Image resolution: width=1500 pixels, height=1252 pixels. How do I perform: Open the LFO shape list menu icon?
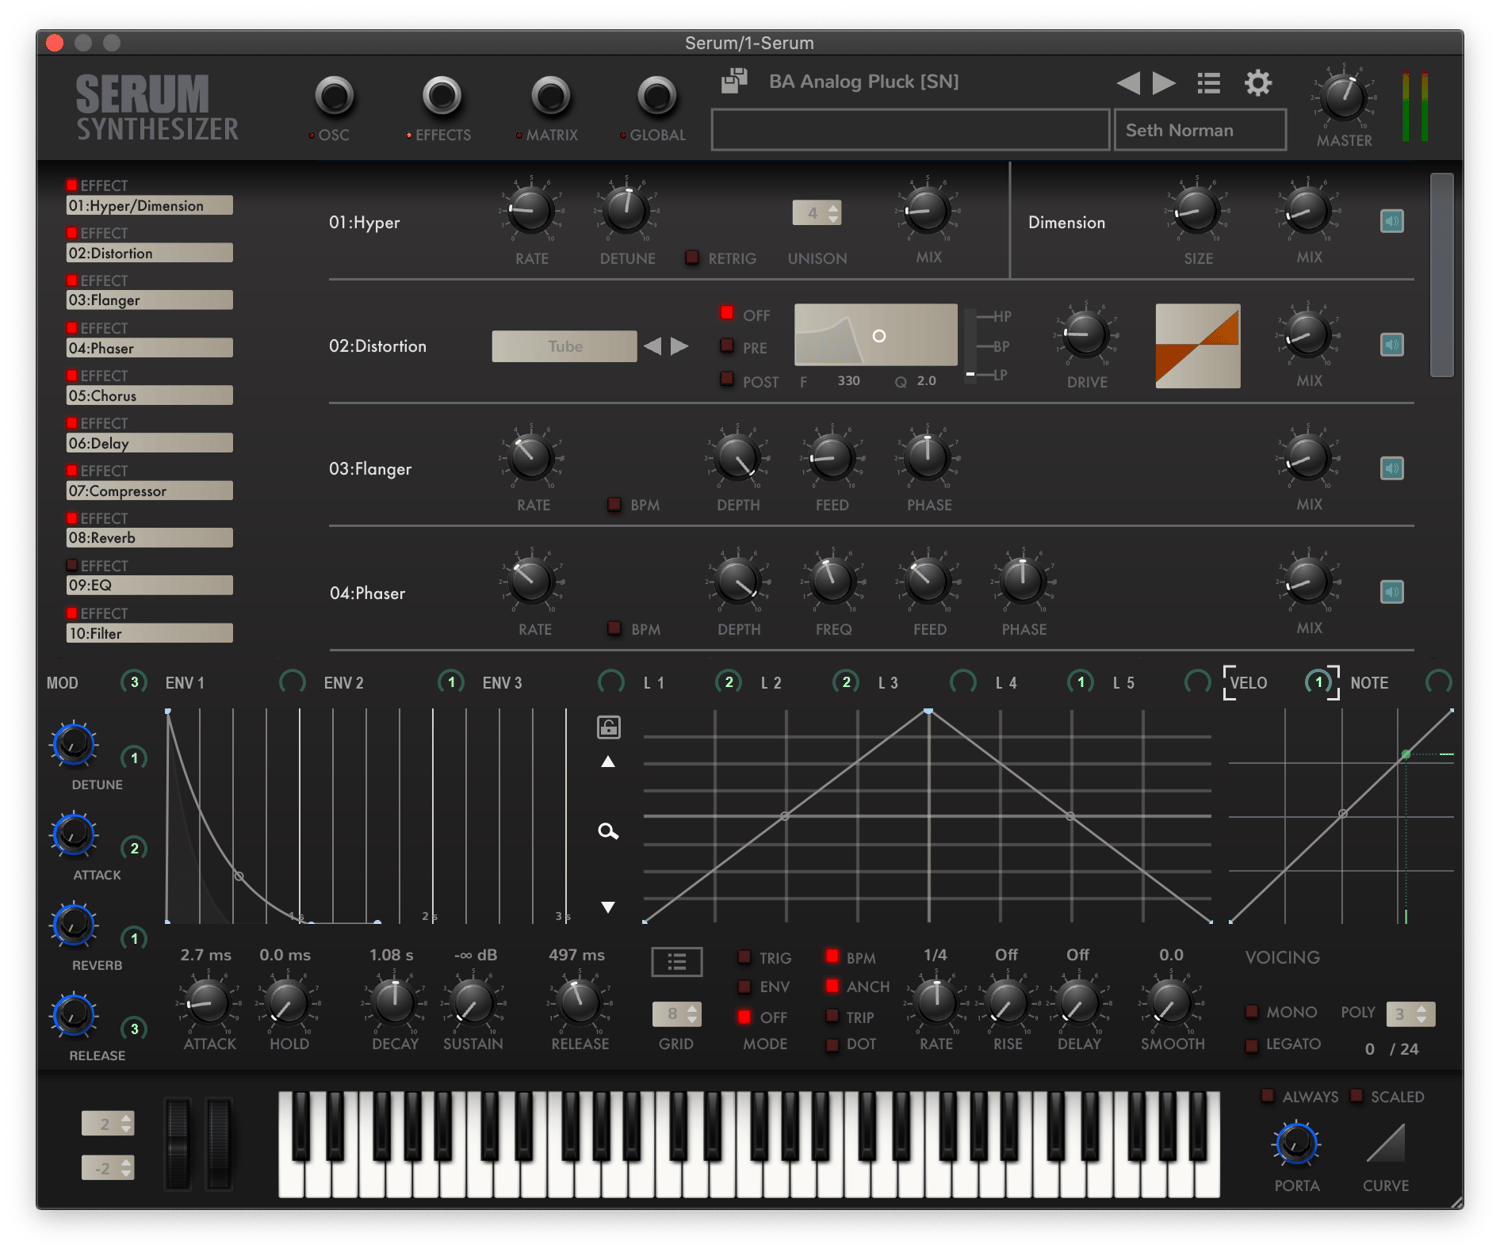677,962
